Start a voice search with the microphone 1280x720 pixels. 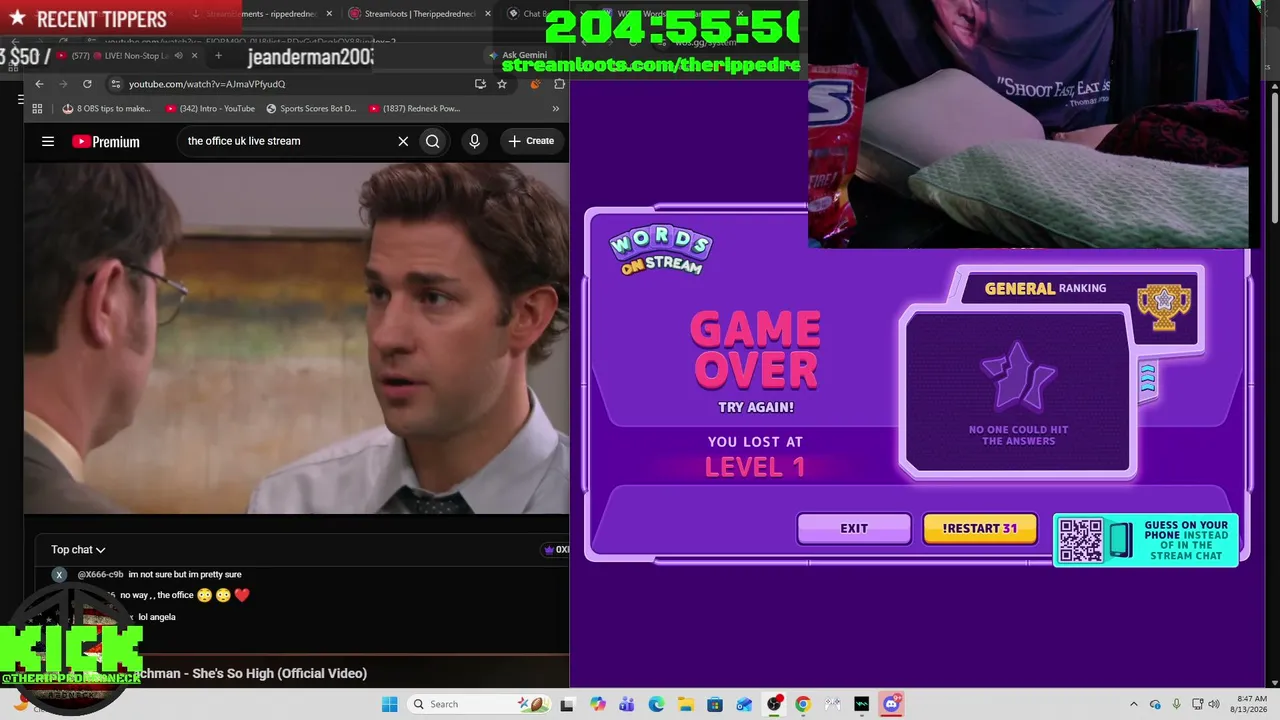point(475,141)
